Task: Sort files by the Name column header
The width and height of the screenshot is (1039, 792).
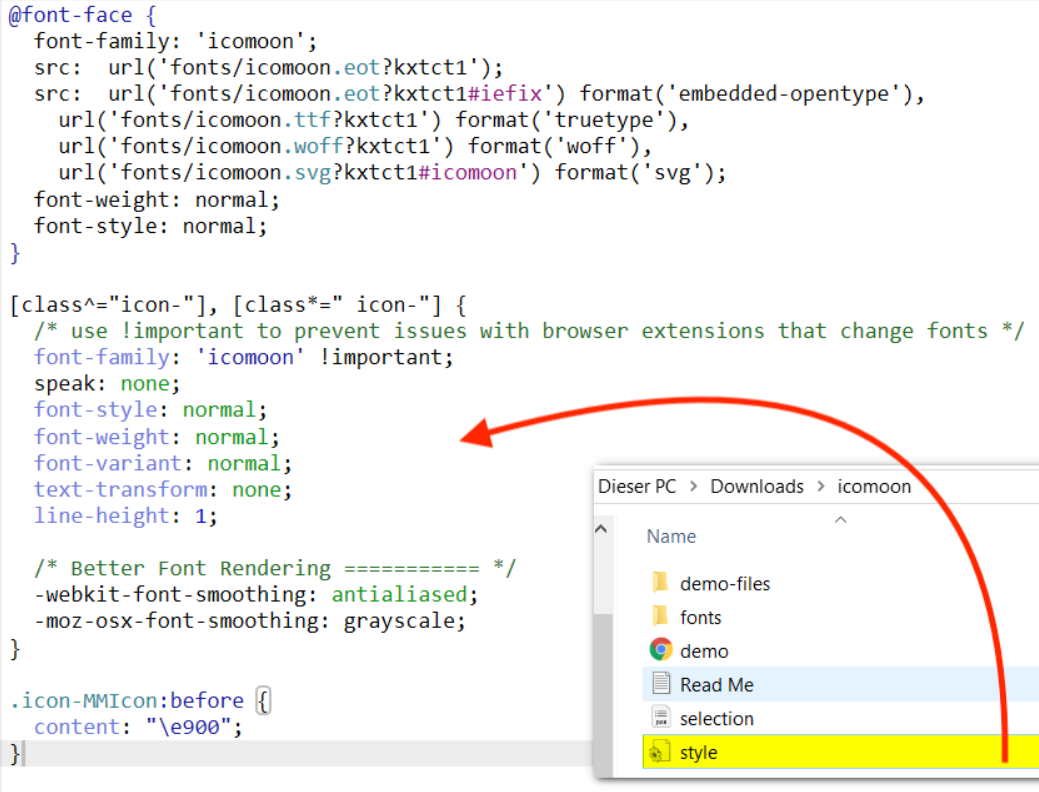Action: [x=671, y=536]
